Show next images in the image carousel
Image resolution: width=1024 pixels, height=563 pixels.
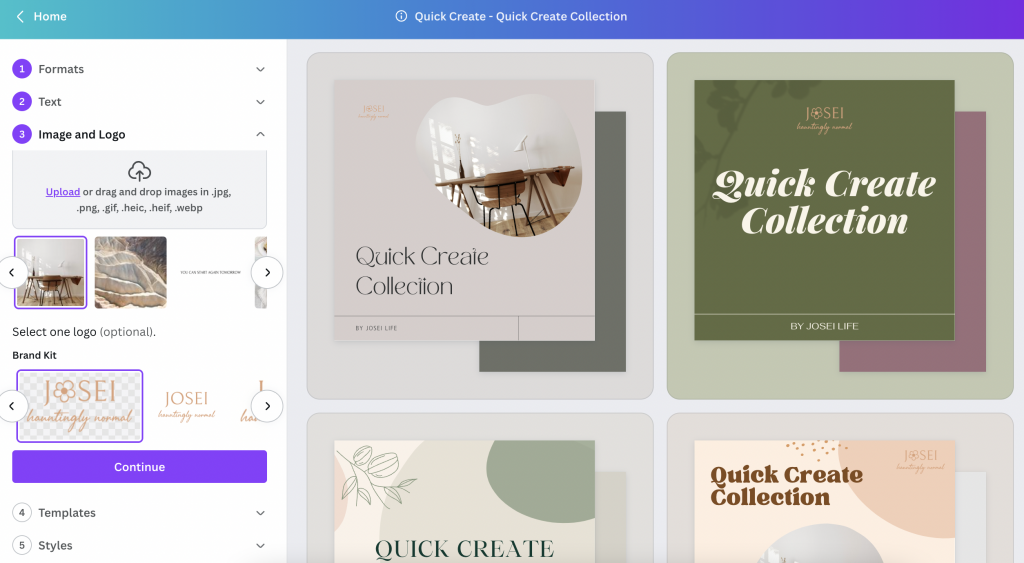(x=267, y=272)
